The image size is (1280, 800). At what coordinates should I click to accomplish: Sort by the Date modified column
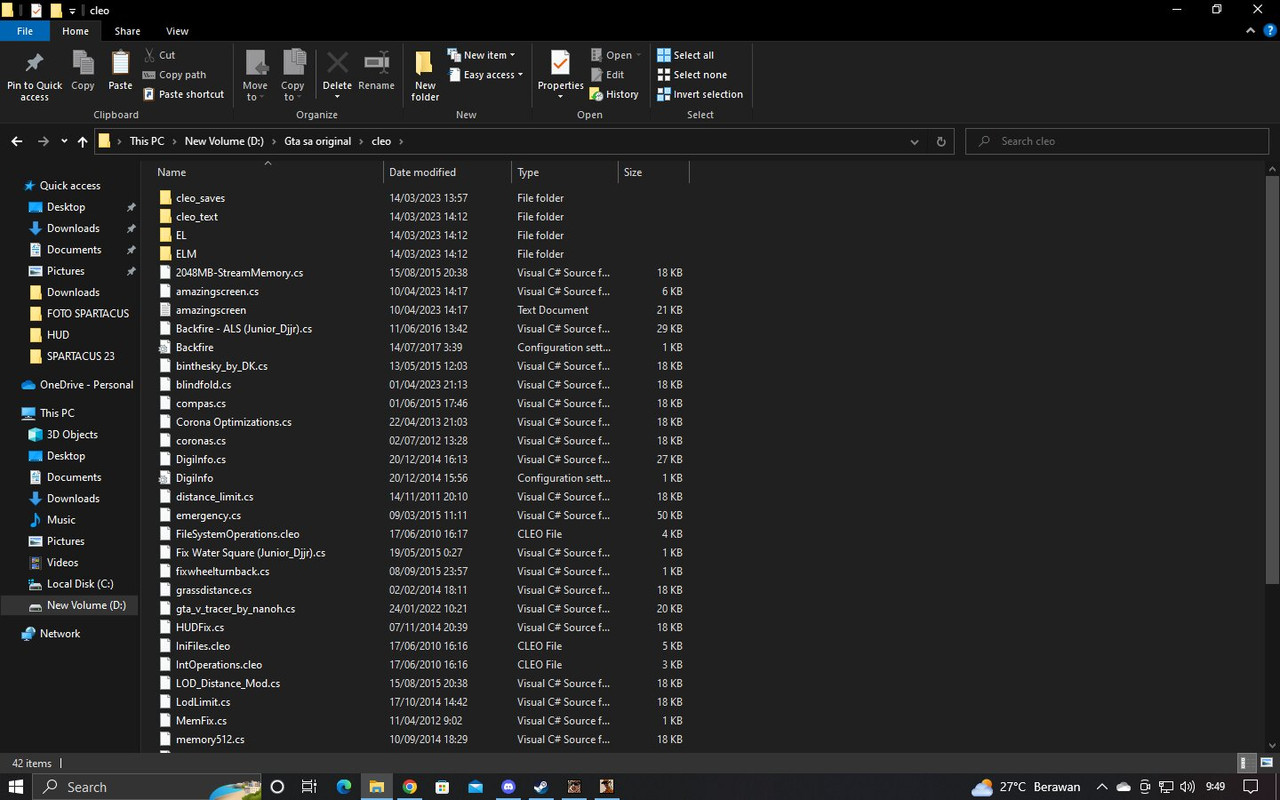(x=447, y=172)
